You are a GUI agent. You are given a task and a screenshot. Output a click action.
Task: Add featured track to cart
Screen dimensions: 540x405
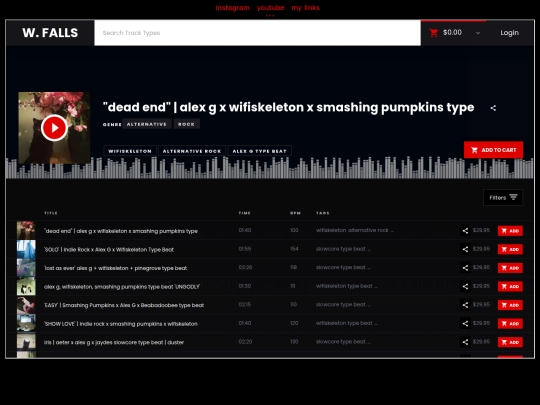[x=493, y=150]
